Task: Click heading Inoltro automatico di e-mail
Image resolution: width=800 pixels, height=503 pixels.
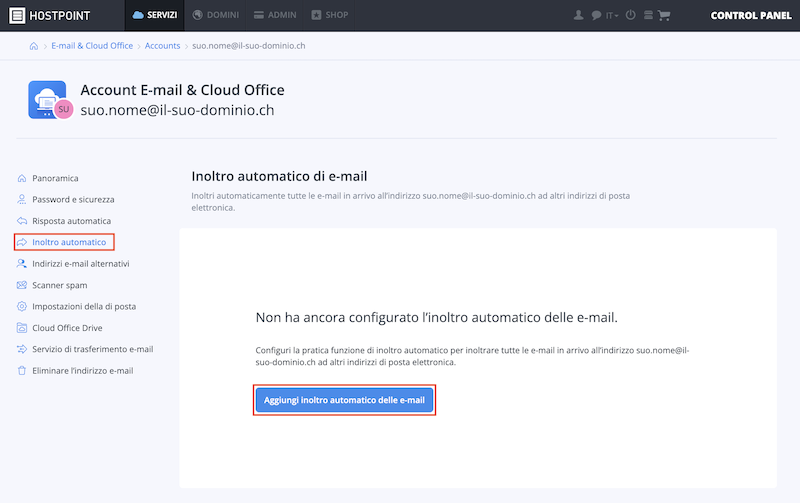Action: [x=279, y=177]
